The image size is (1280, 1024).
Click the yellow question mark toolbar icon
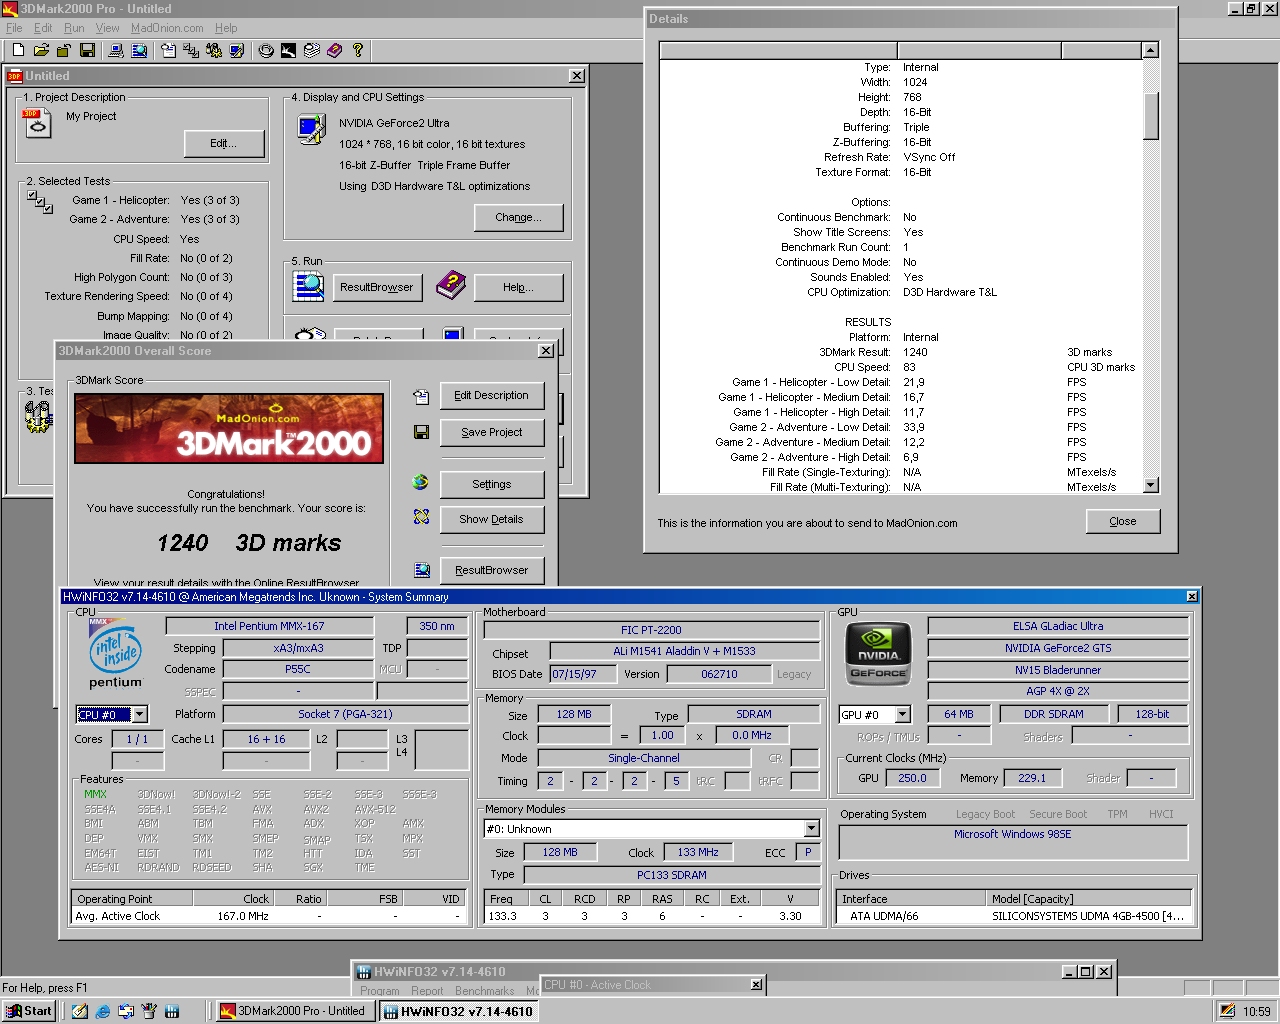point(358,50)
